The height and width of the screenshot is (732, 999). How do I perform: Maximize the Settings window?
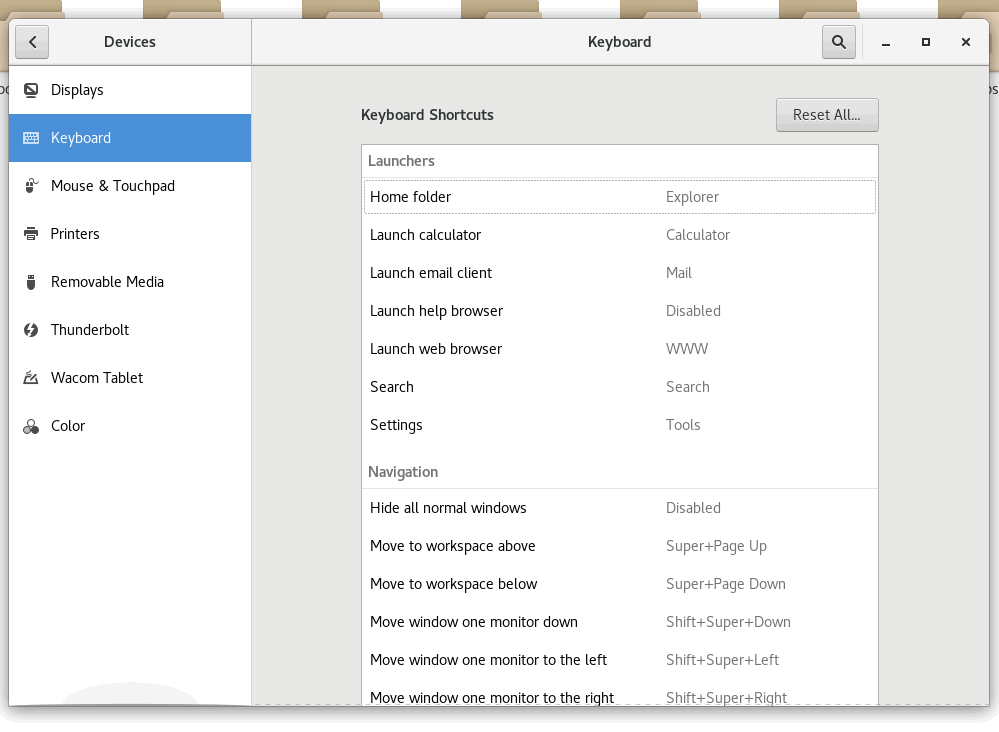pos(926,42)
